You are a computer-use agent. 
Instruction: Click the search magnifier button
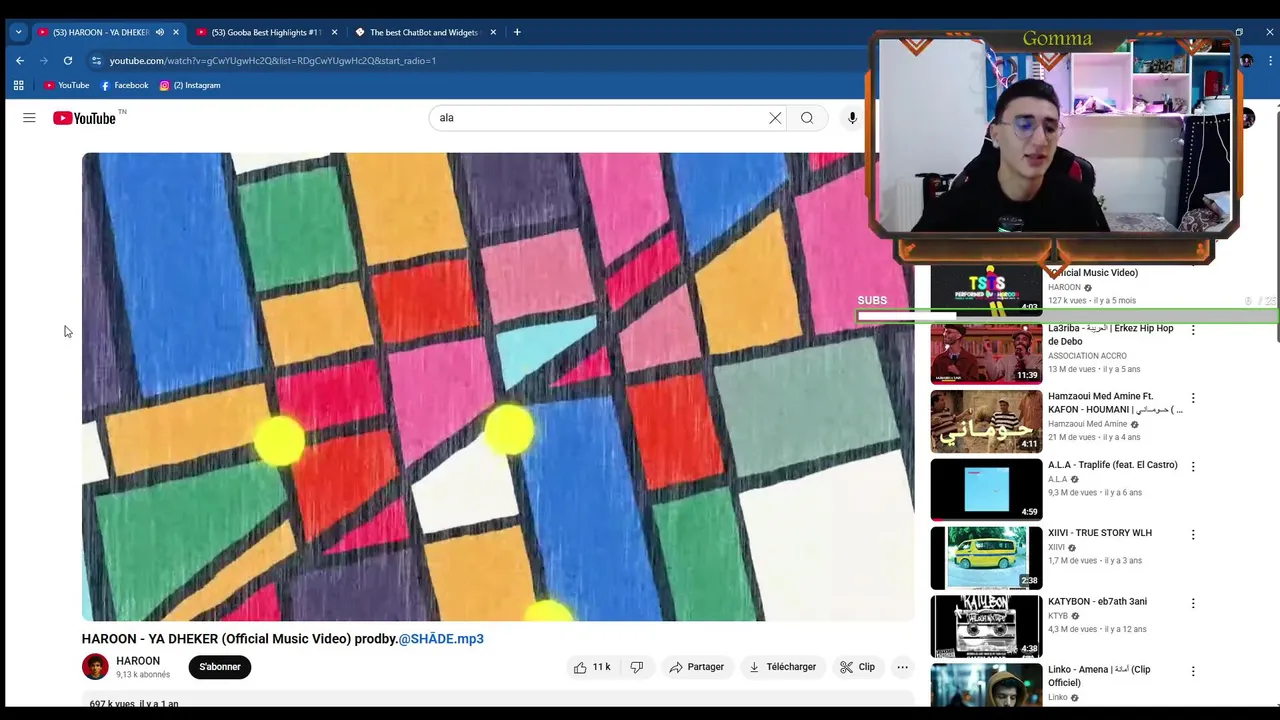tap(807, 118)
